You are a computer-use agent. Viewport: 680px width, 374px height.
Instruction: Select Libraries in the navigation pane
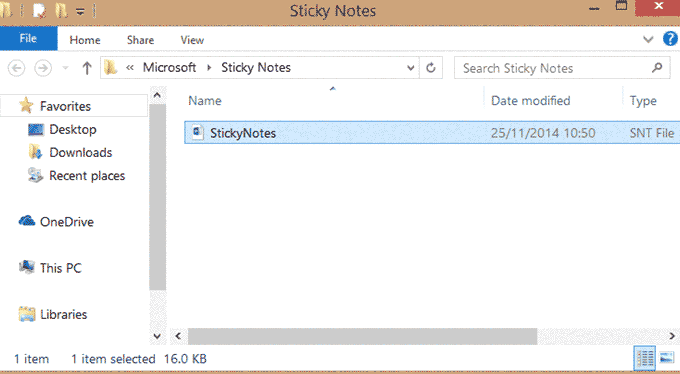(63, 315)
